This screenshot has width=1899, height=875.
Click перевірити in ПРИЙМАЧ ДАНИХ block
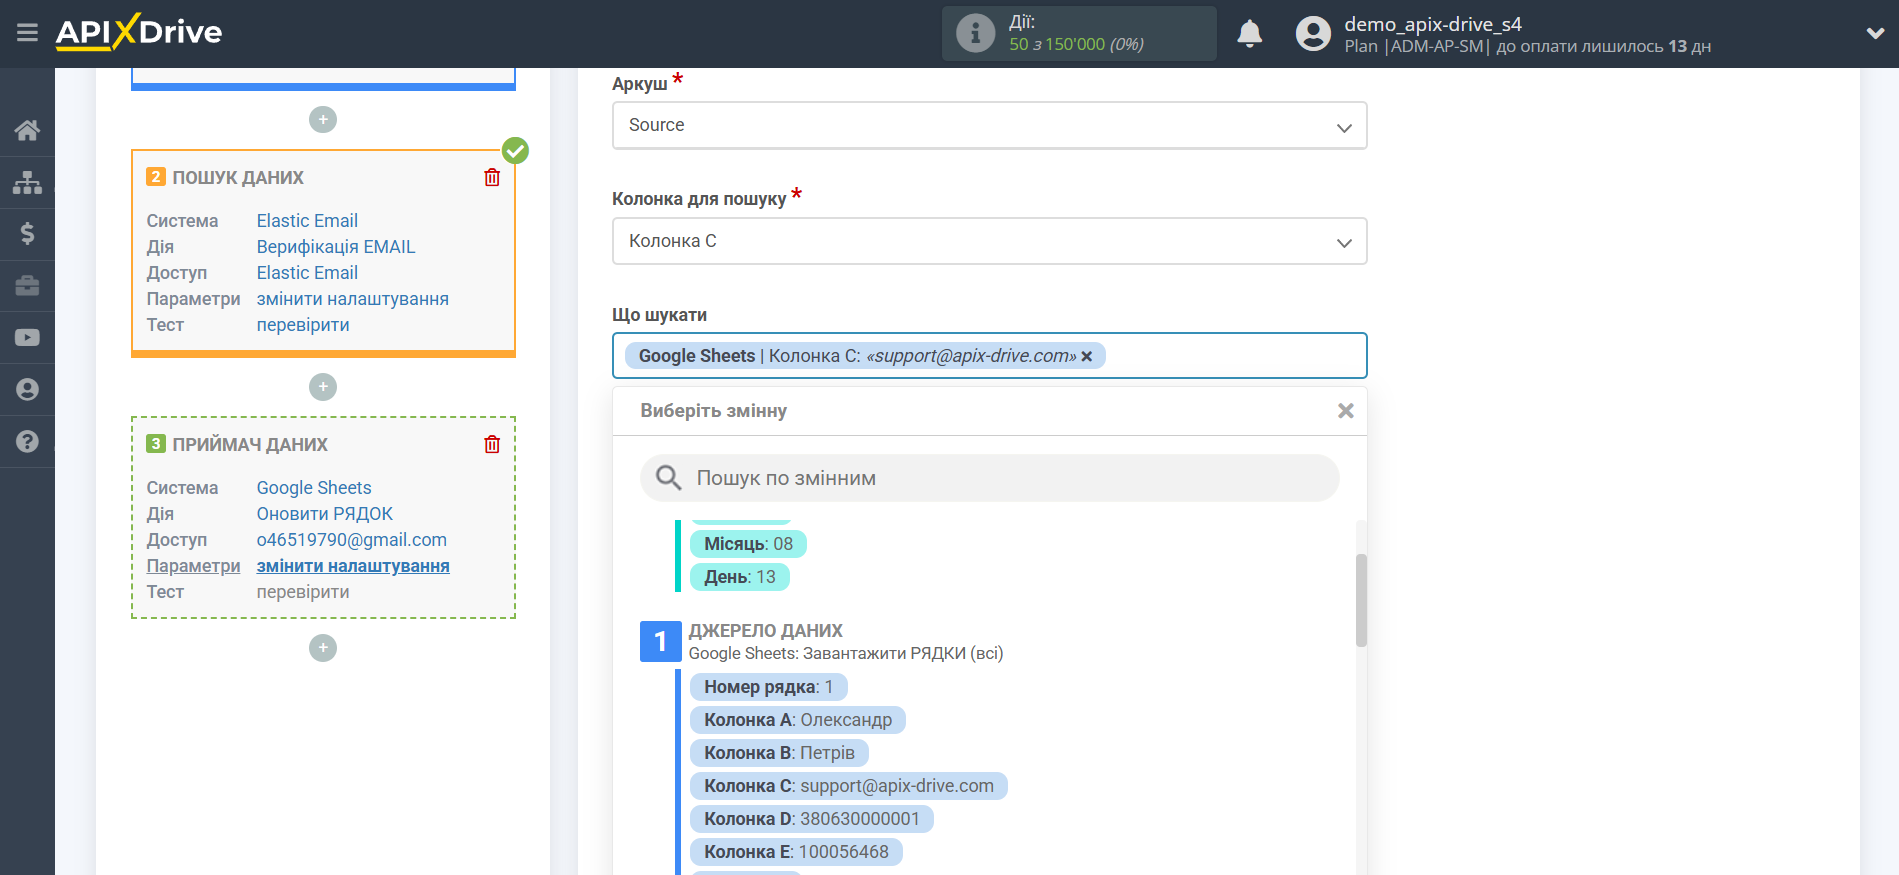coord(303,592)
